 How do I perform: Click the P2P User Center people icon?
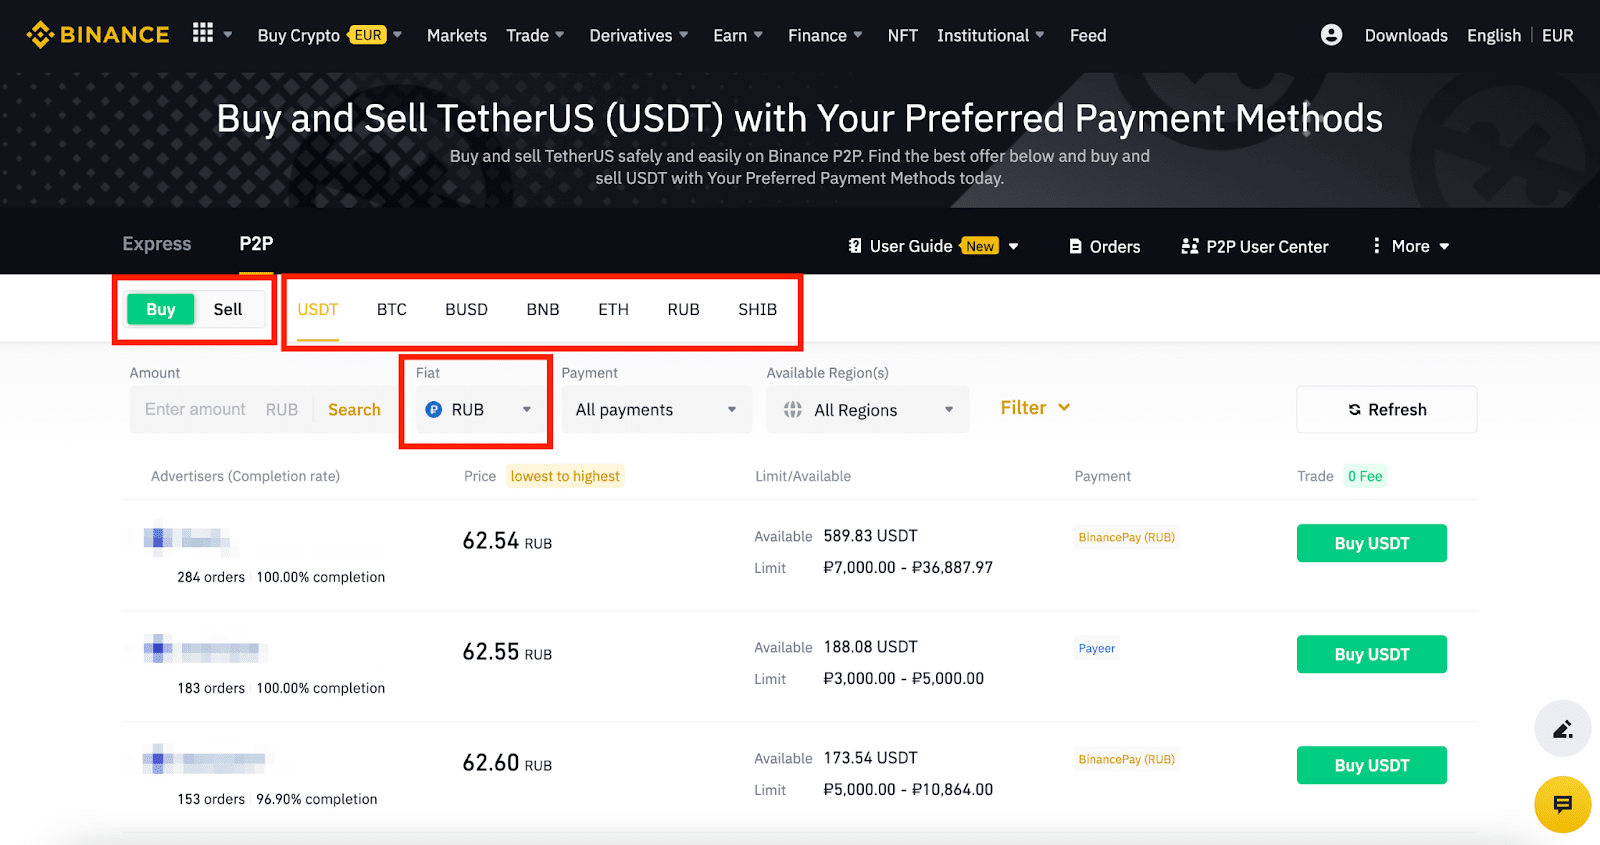pos(1190,246)
